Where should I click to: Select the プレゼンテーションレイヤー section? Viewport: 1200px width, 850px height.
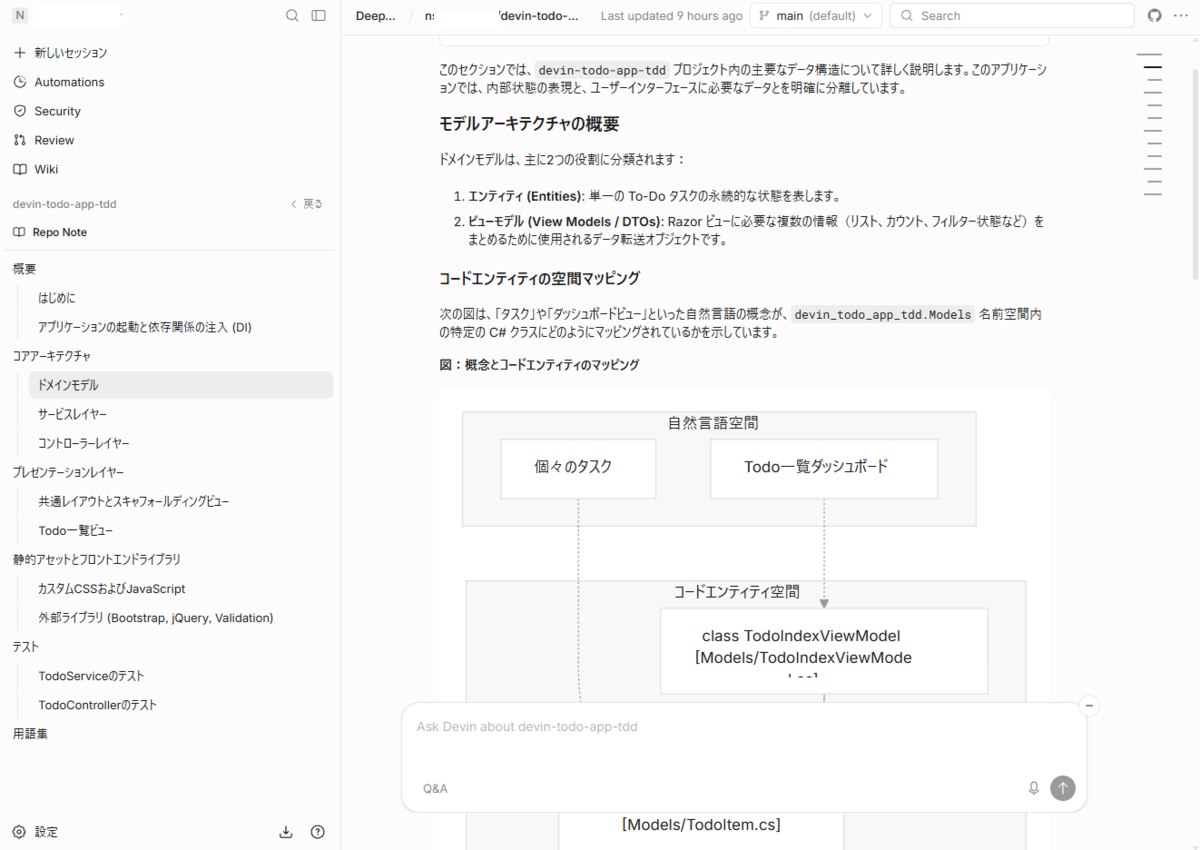tap(68, 472)
